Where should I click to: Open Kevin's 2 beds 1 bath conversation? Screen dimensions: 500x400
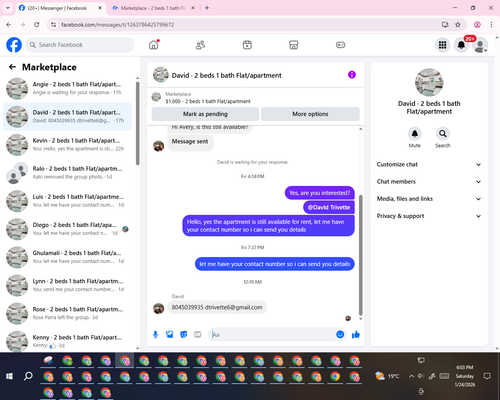[x=67, y=145]
